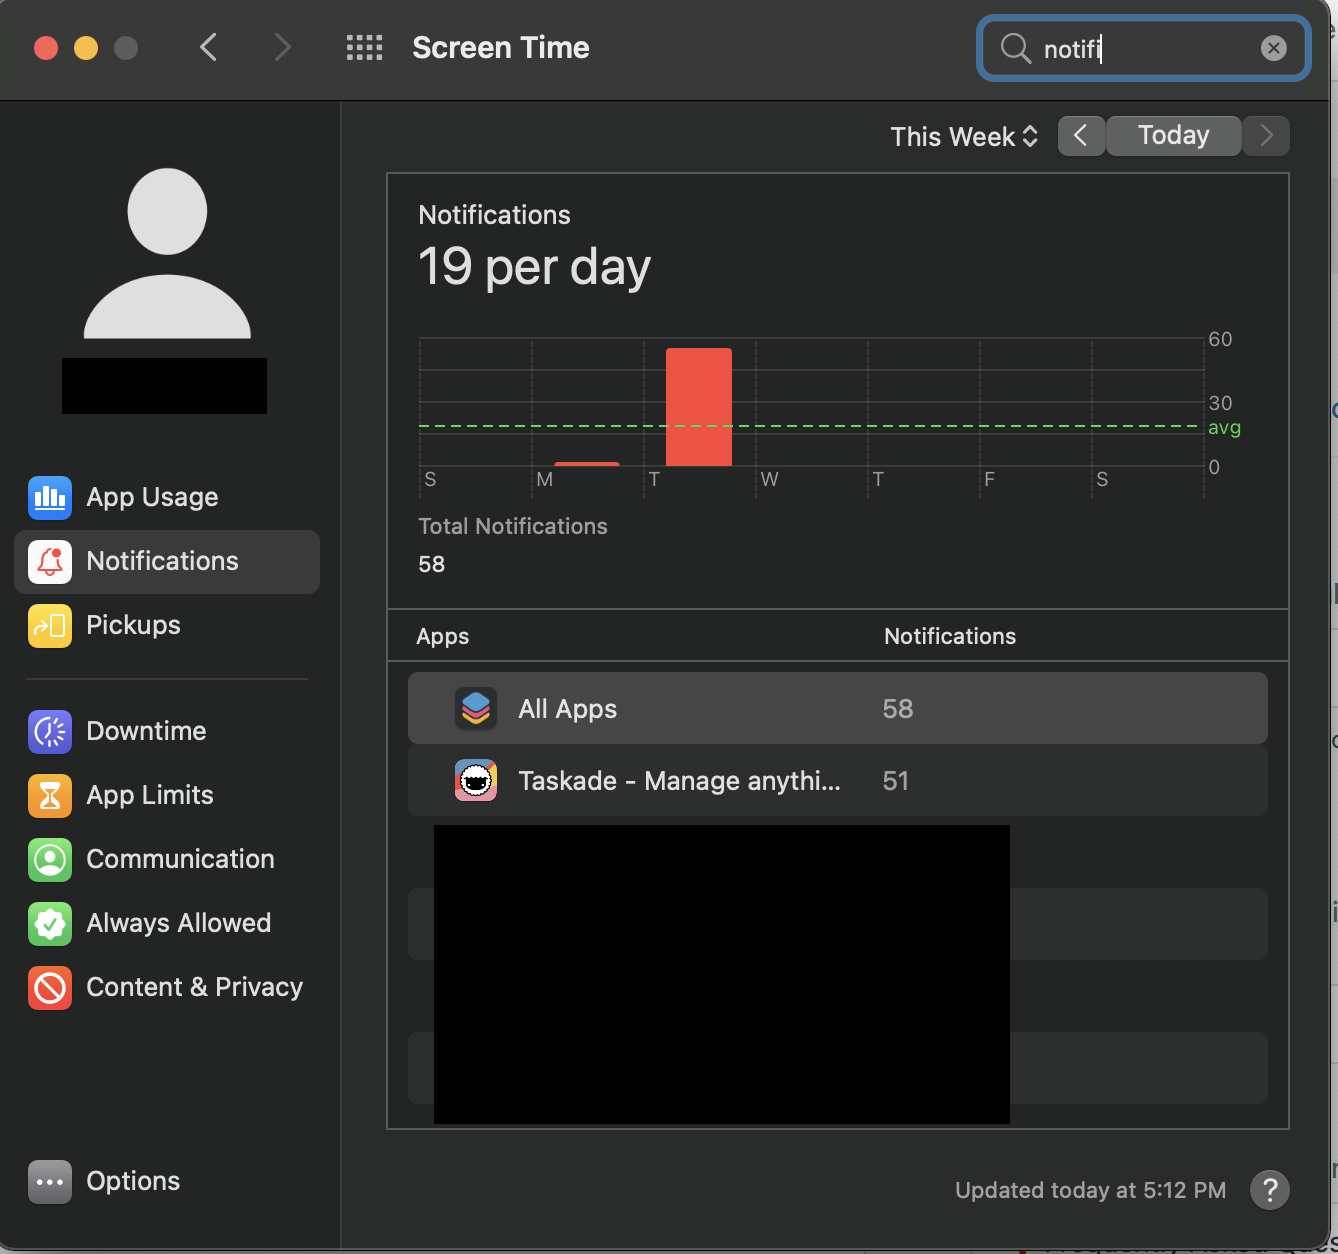Open the App Usage section
The height and width of the screenshot is (1254, 1338).
pyautogui.click(x=152, y=497)
